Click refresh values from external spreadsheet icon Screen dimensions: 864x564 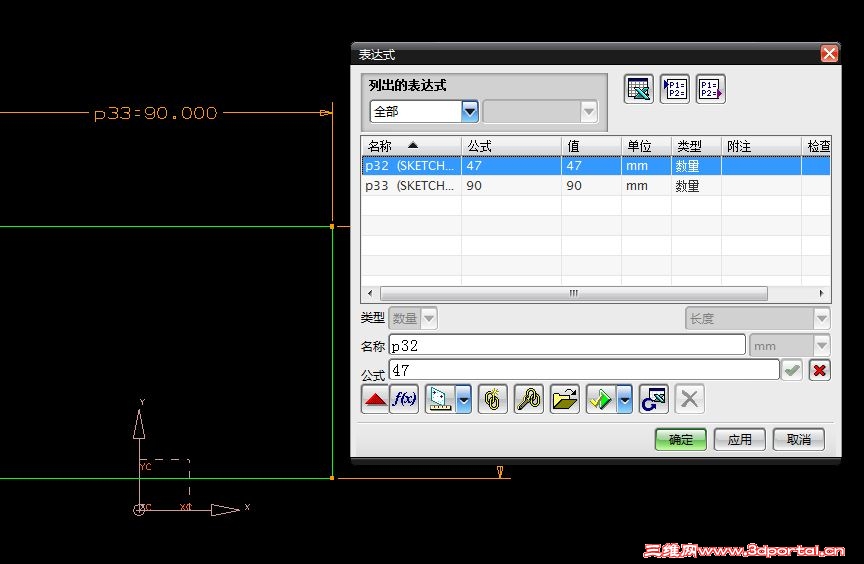coord(654,399)
